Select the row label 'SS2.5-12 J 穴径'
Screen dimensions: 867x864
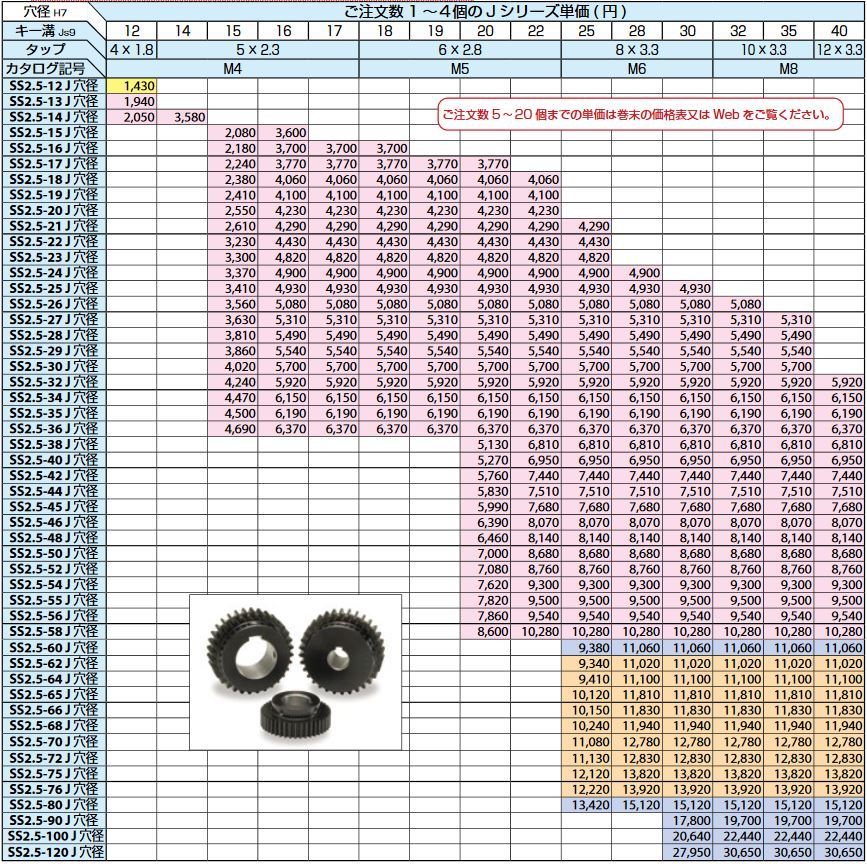coord(54,86)
